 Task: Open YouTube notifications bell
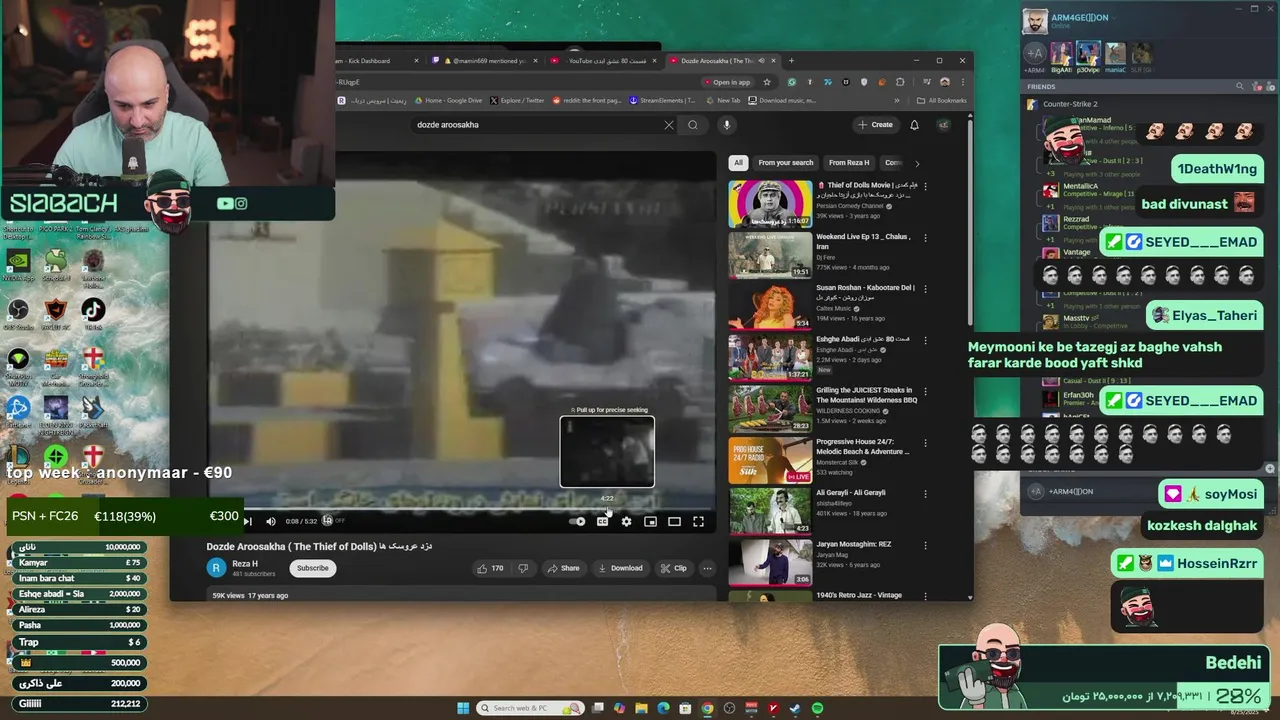coord(914,125)
